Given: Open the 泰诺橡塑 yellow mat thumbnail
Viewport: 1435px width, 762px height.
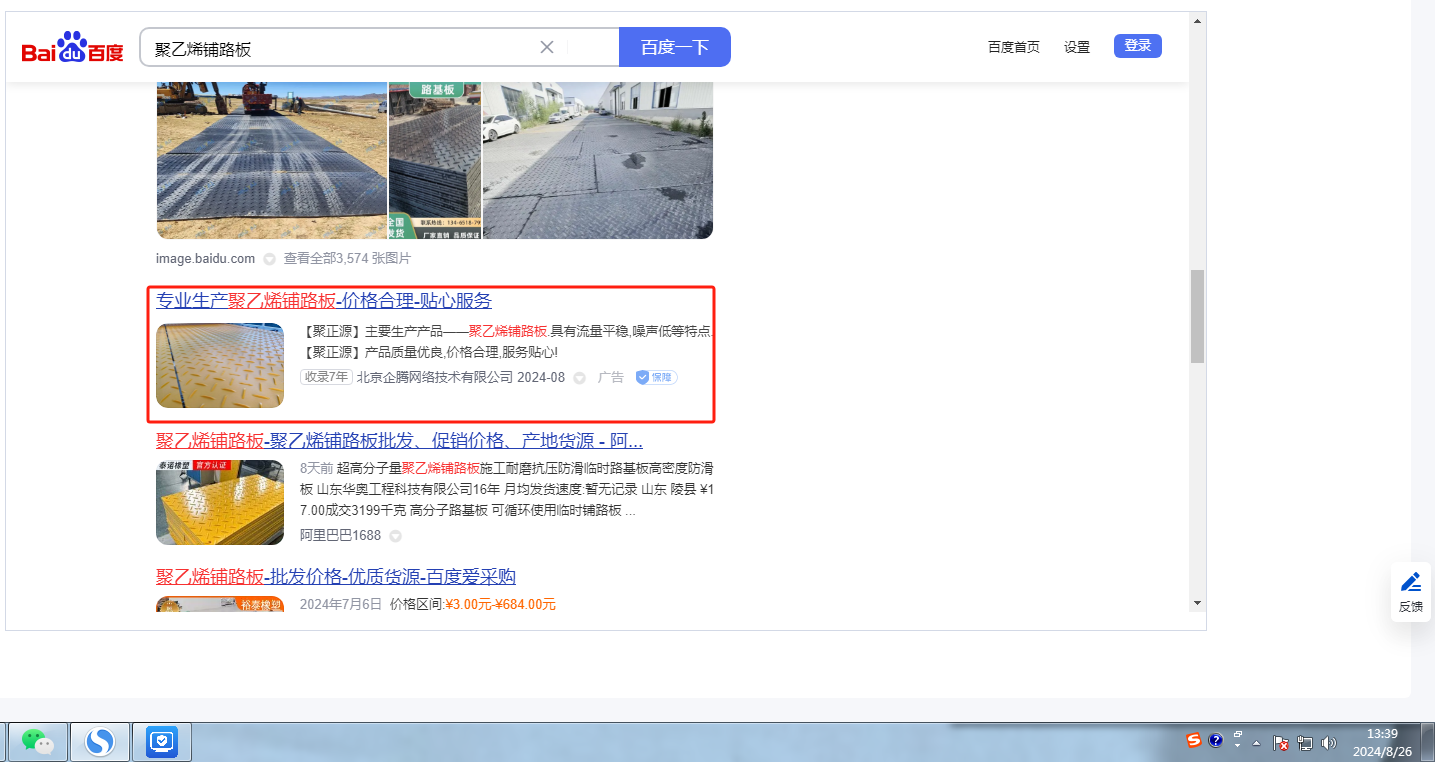Looking at the screenshot, I should [x=220, y=502].
